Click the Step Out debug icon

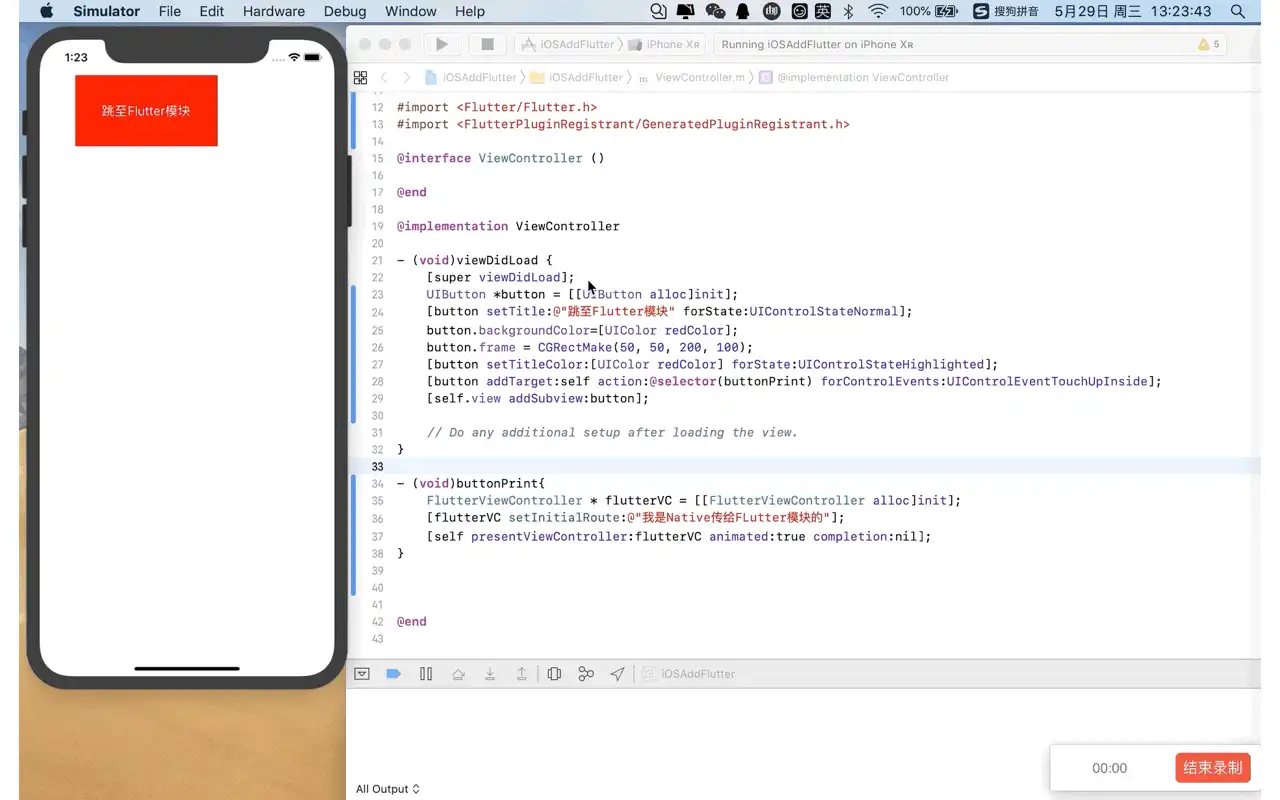click(521, 674)
